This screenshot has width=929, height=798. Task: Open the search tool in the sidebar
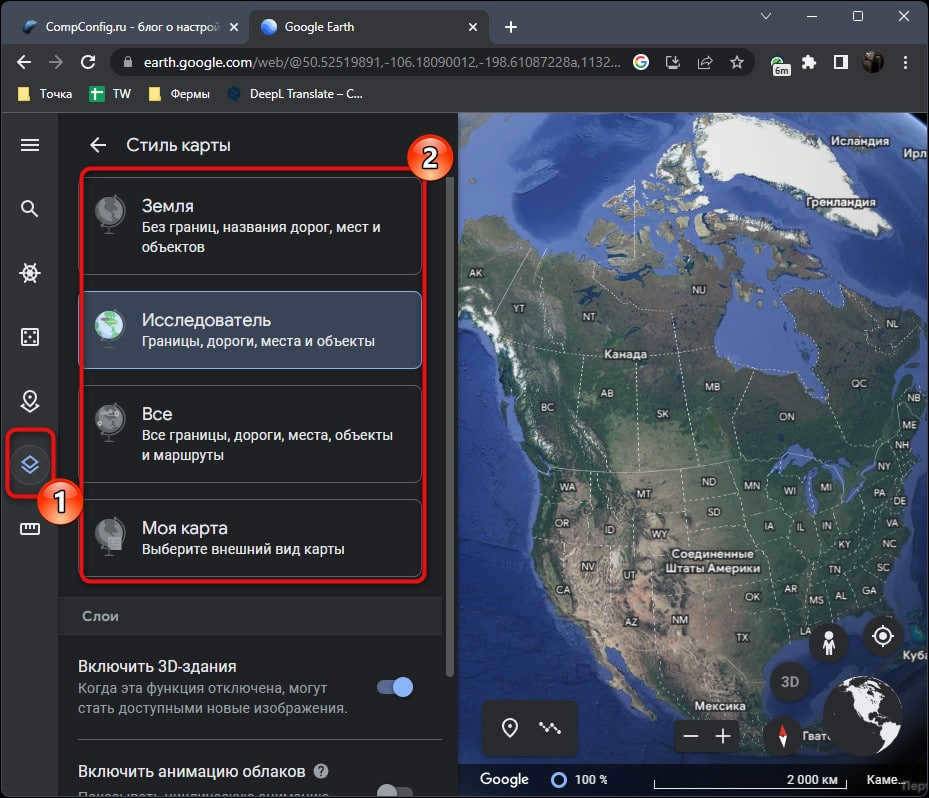30,209
